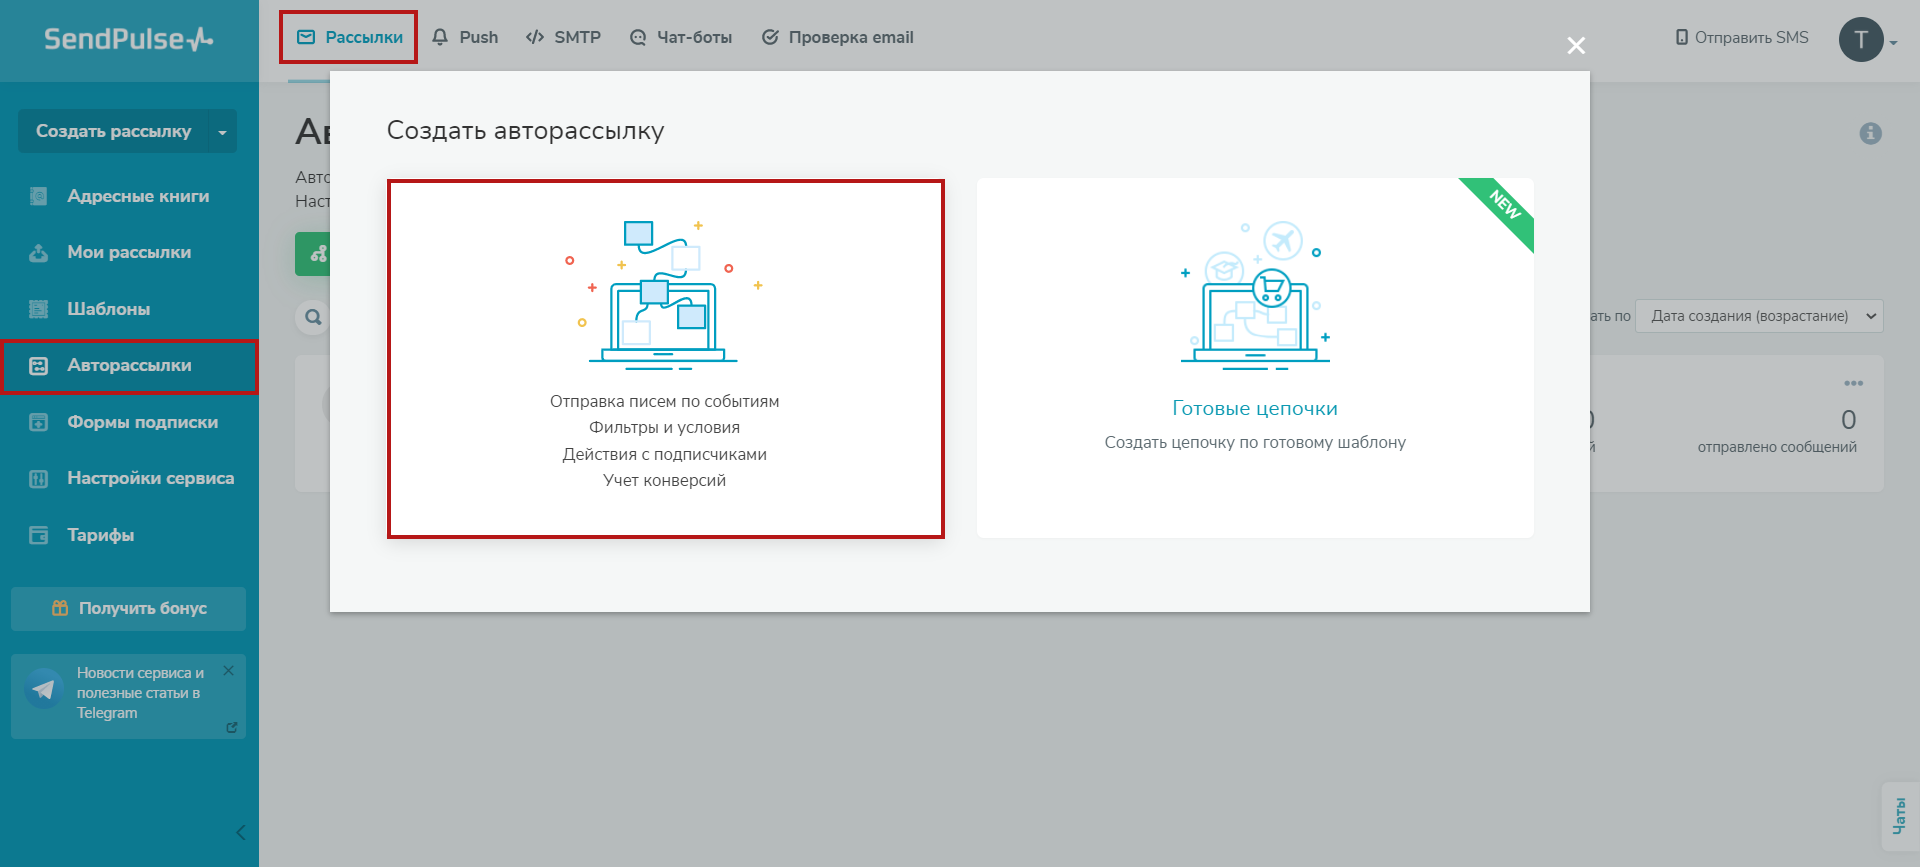The height and width of the screenshot is (867, 1920).
Task: Click the Получить бонус button
Action: click(x=128, y=608)
